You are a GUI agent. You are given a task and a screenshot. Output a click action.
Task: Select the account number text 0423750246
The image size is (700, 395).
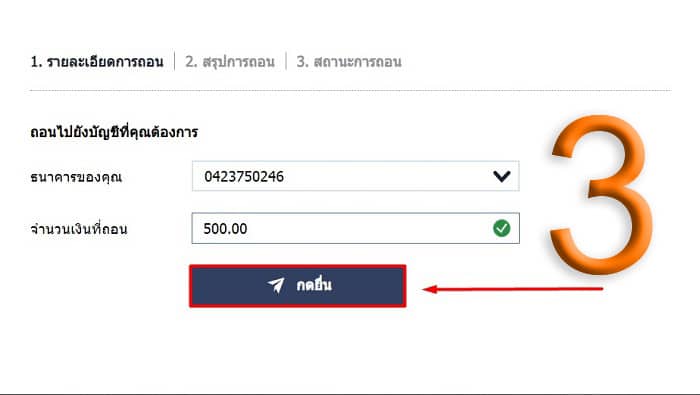pyautogui.click(x=244, y=177)
